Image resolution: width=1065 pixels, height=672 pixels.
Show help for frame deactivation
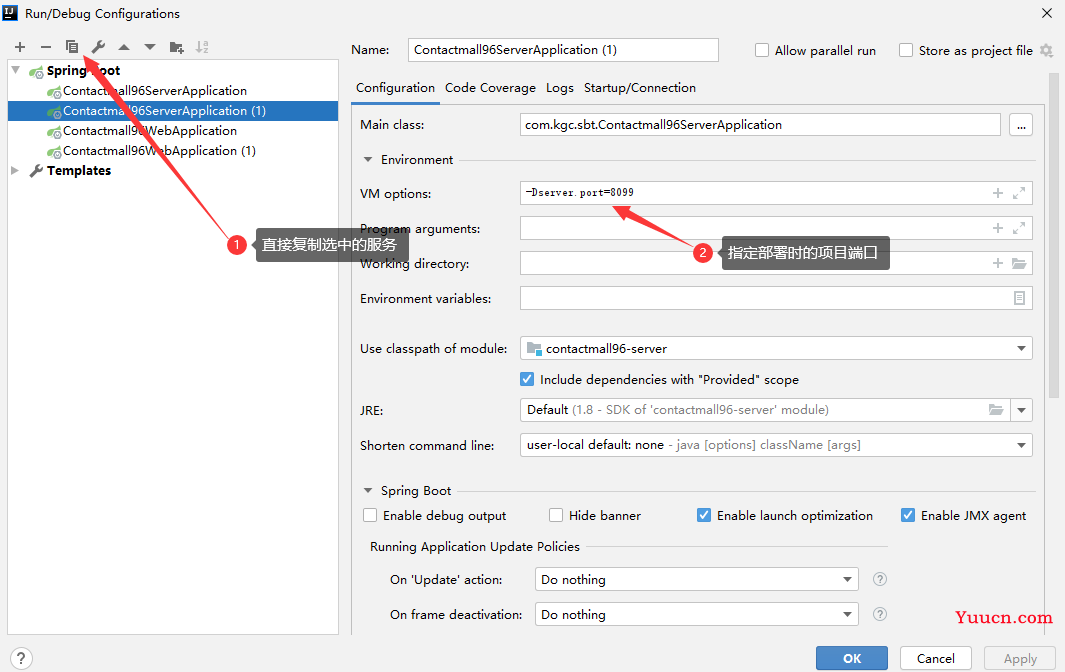880,614
